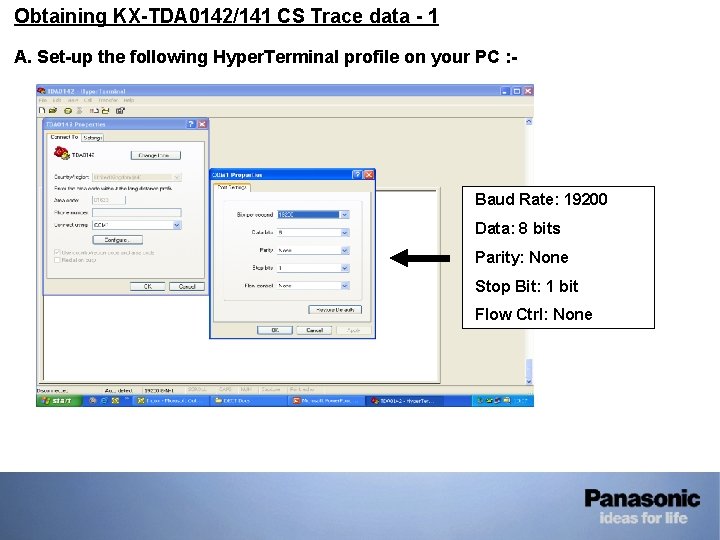
Task: Open the Country/region dropdown
Action: [x=177, y=177]
